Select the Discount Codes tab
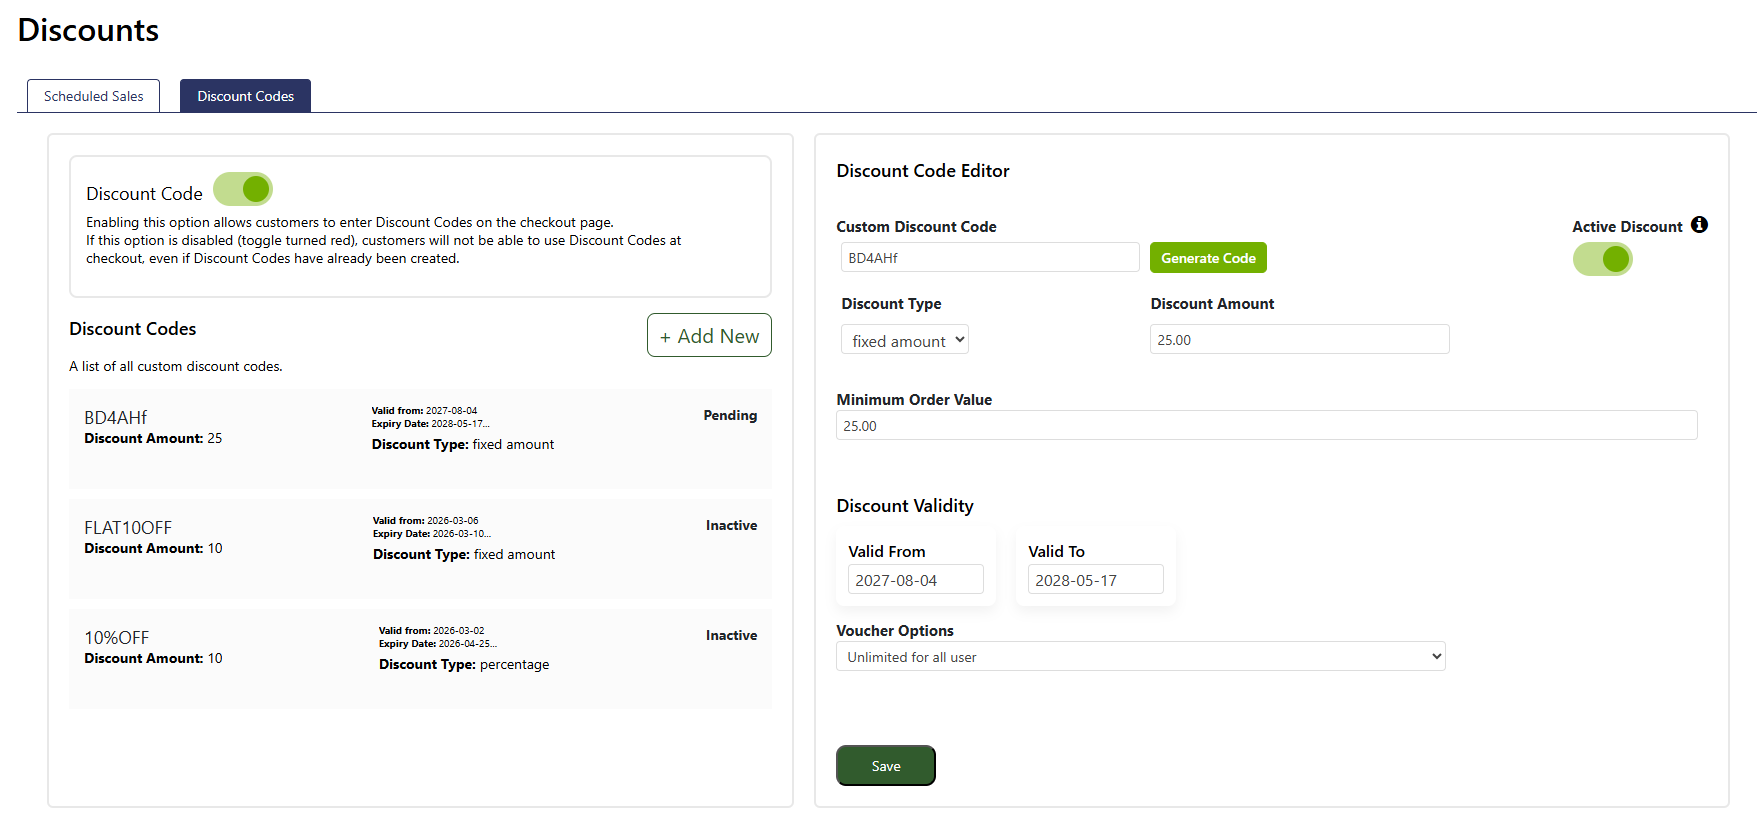Viewport: 1757px width, 835px height. [x=245, y=96]
